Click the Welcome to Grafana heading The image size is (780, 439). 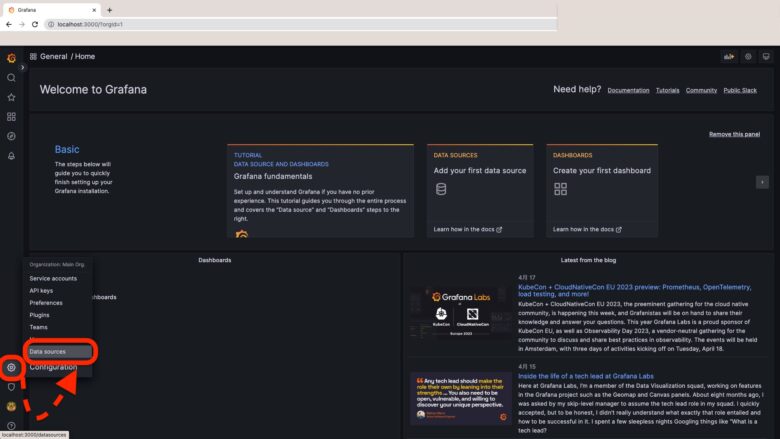coord(93,89)
